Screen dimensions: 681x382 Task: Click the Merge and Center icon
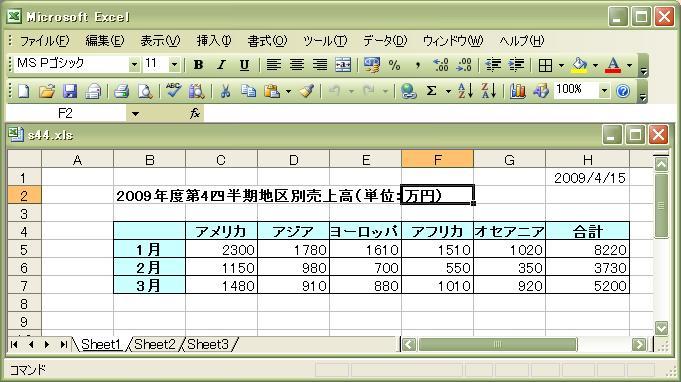tap(343, 65)
